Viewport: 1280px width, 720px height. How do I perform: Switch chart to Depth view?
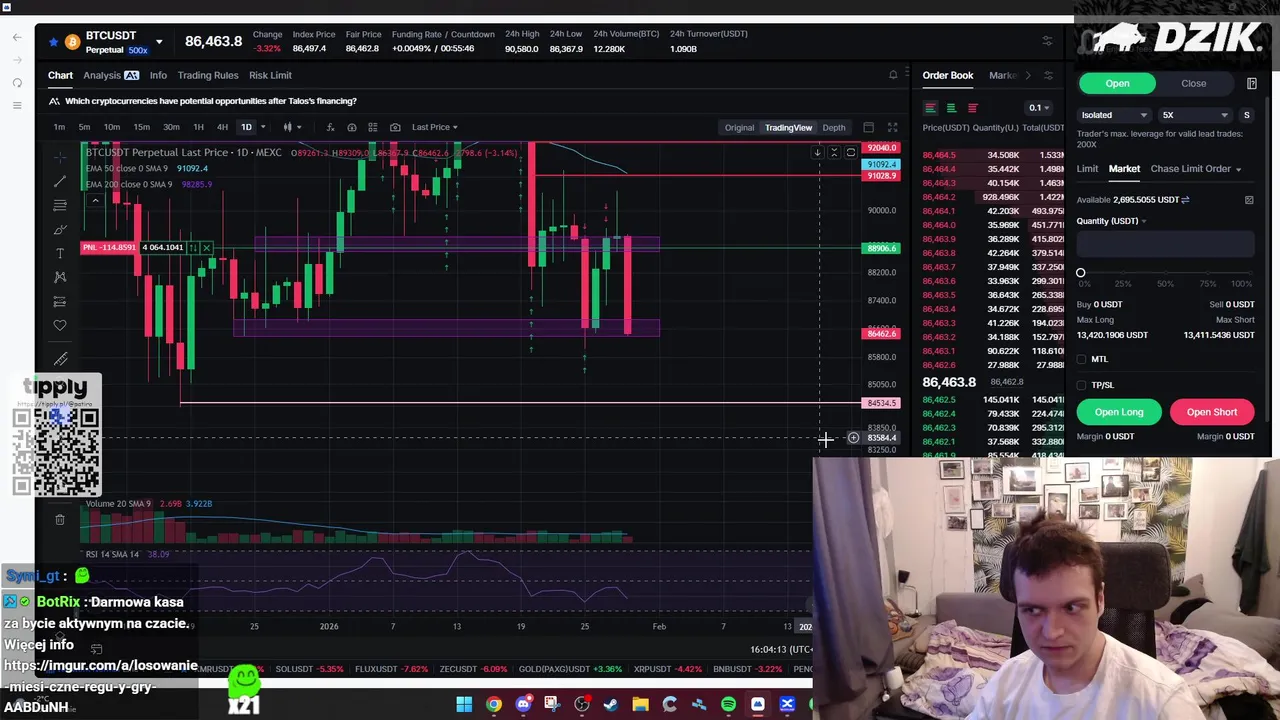(x=834, y=128)
